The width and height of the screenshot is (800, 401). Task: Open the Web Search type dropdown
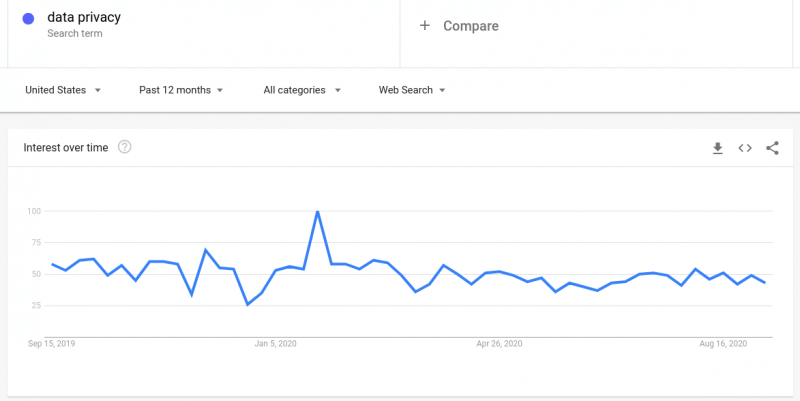pyautogui.click(x=412, y=90)
